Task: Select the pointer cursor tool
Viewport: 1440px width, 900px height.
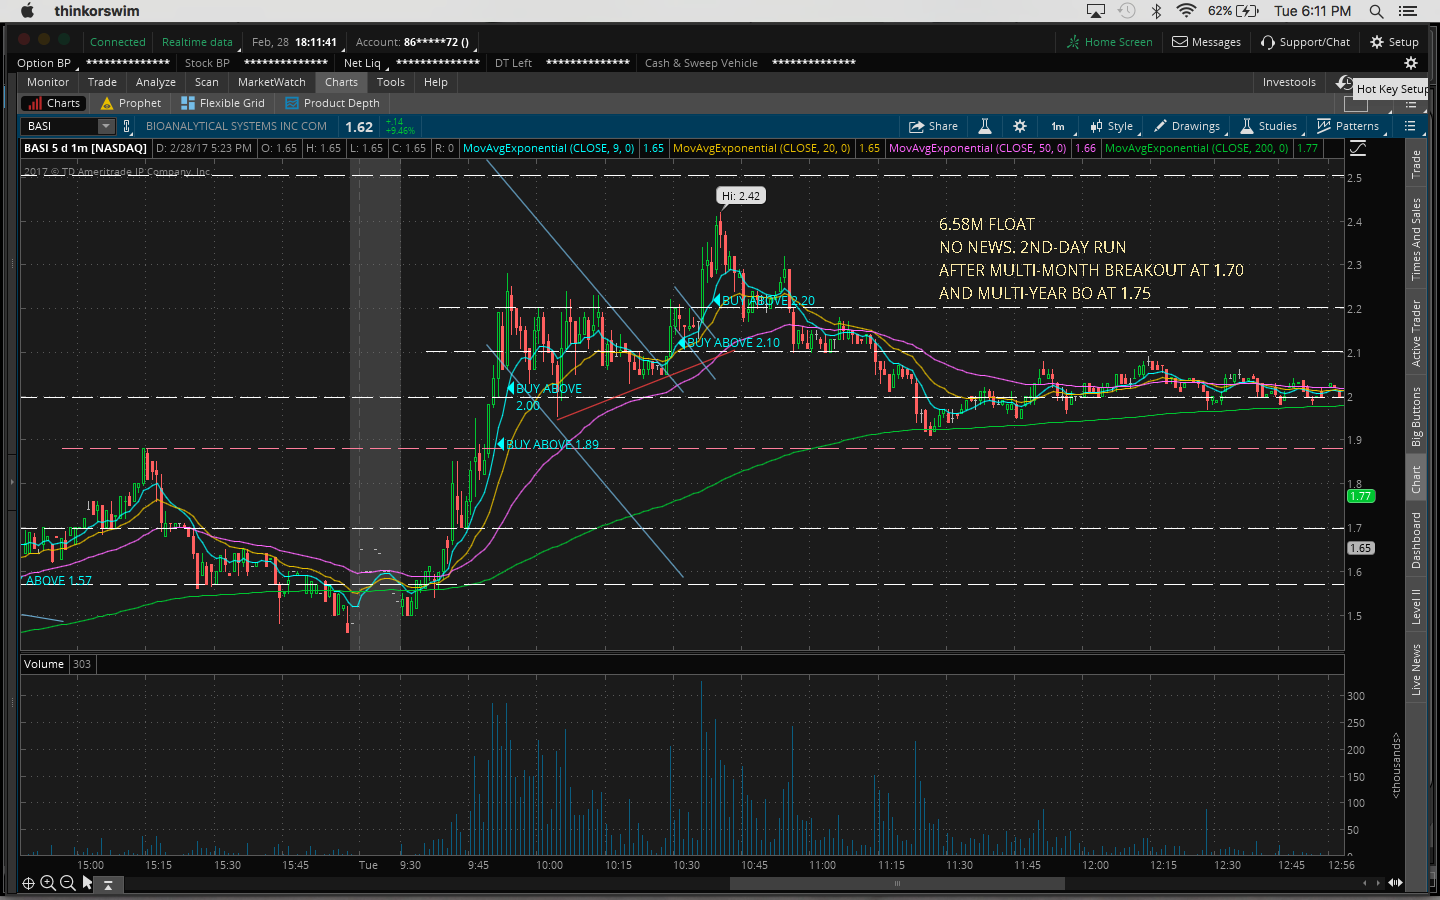Action: [87, 883]
